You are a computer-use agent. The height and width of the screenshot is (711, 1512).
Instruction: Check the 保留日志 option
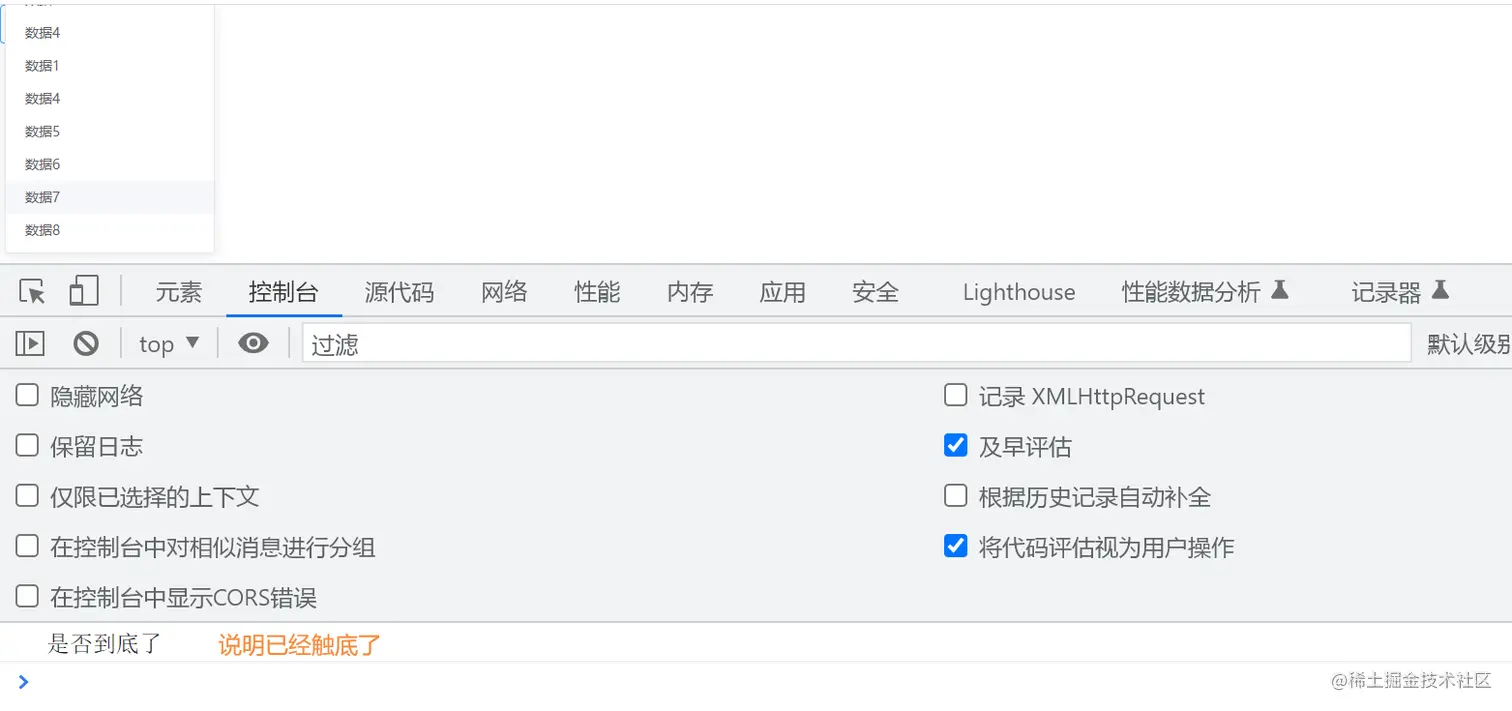[x=27, y=445]
